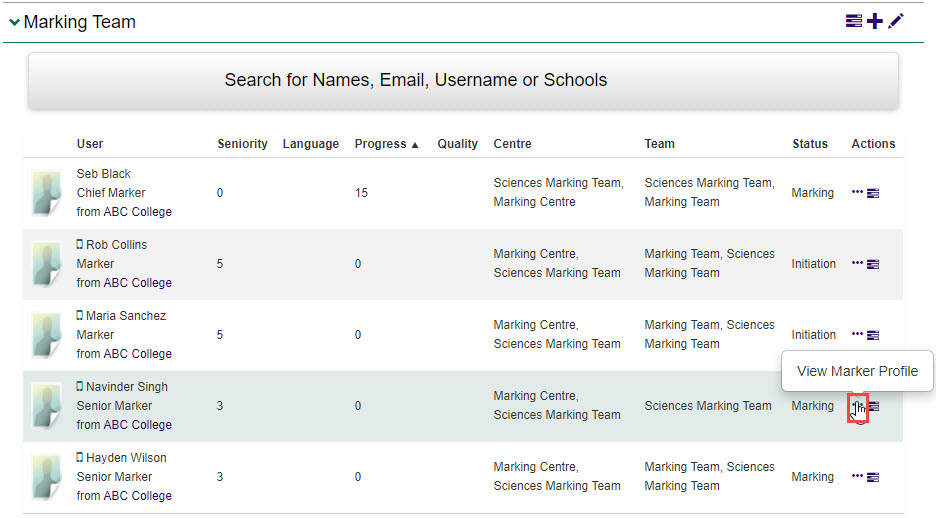Open View Marker Profile for Navinder Singh
Screen dimensions: 936x518
tap(857, 406)
